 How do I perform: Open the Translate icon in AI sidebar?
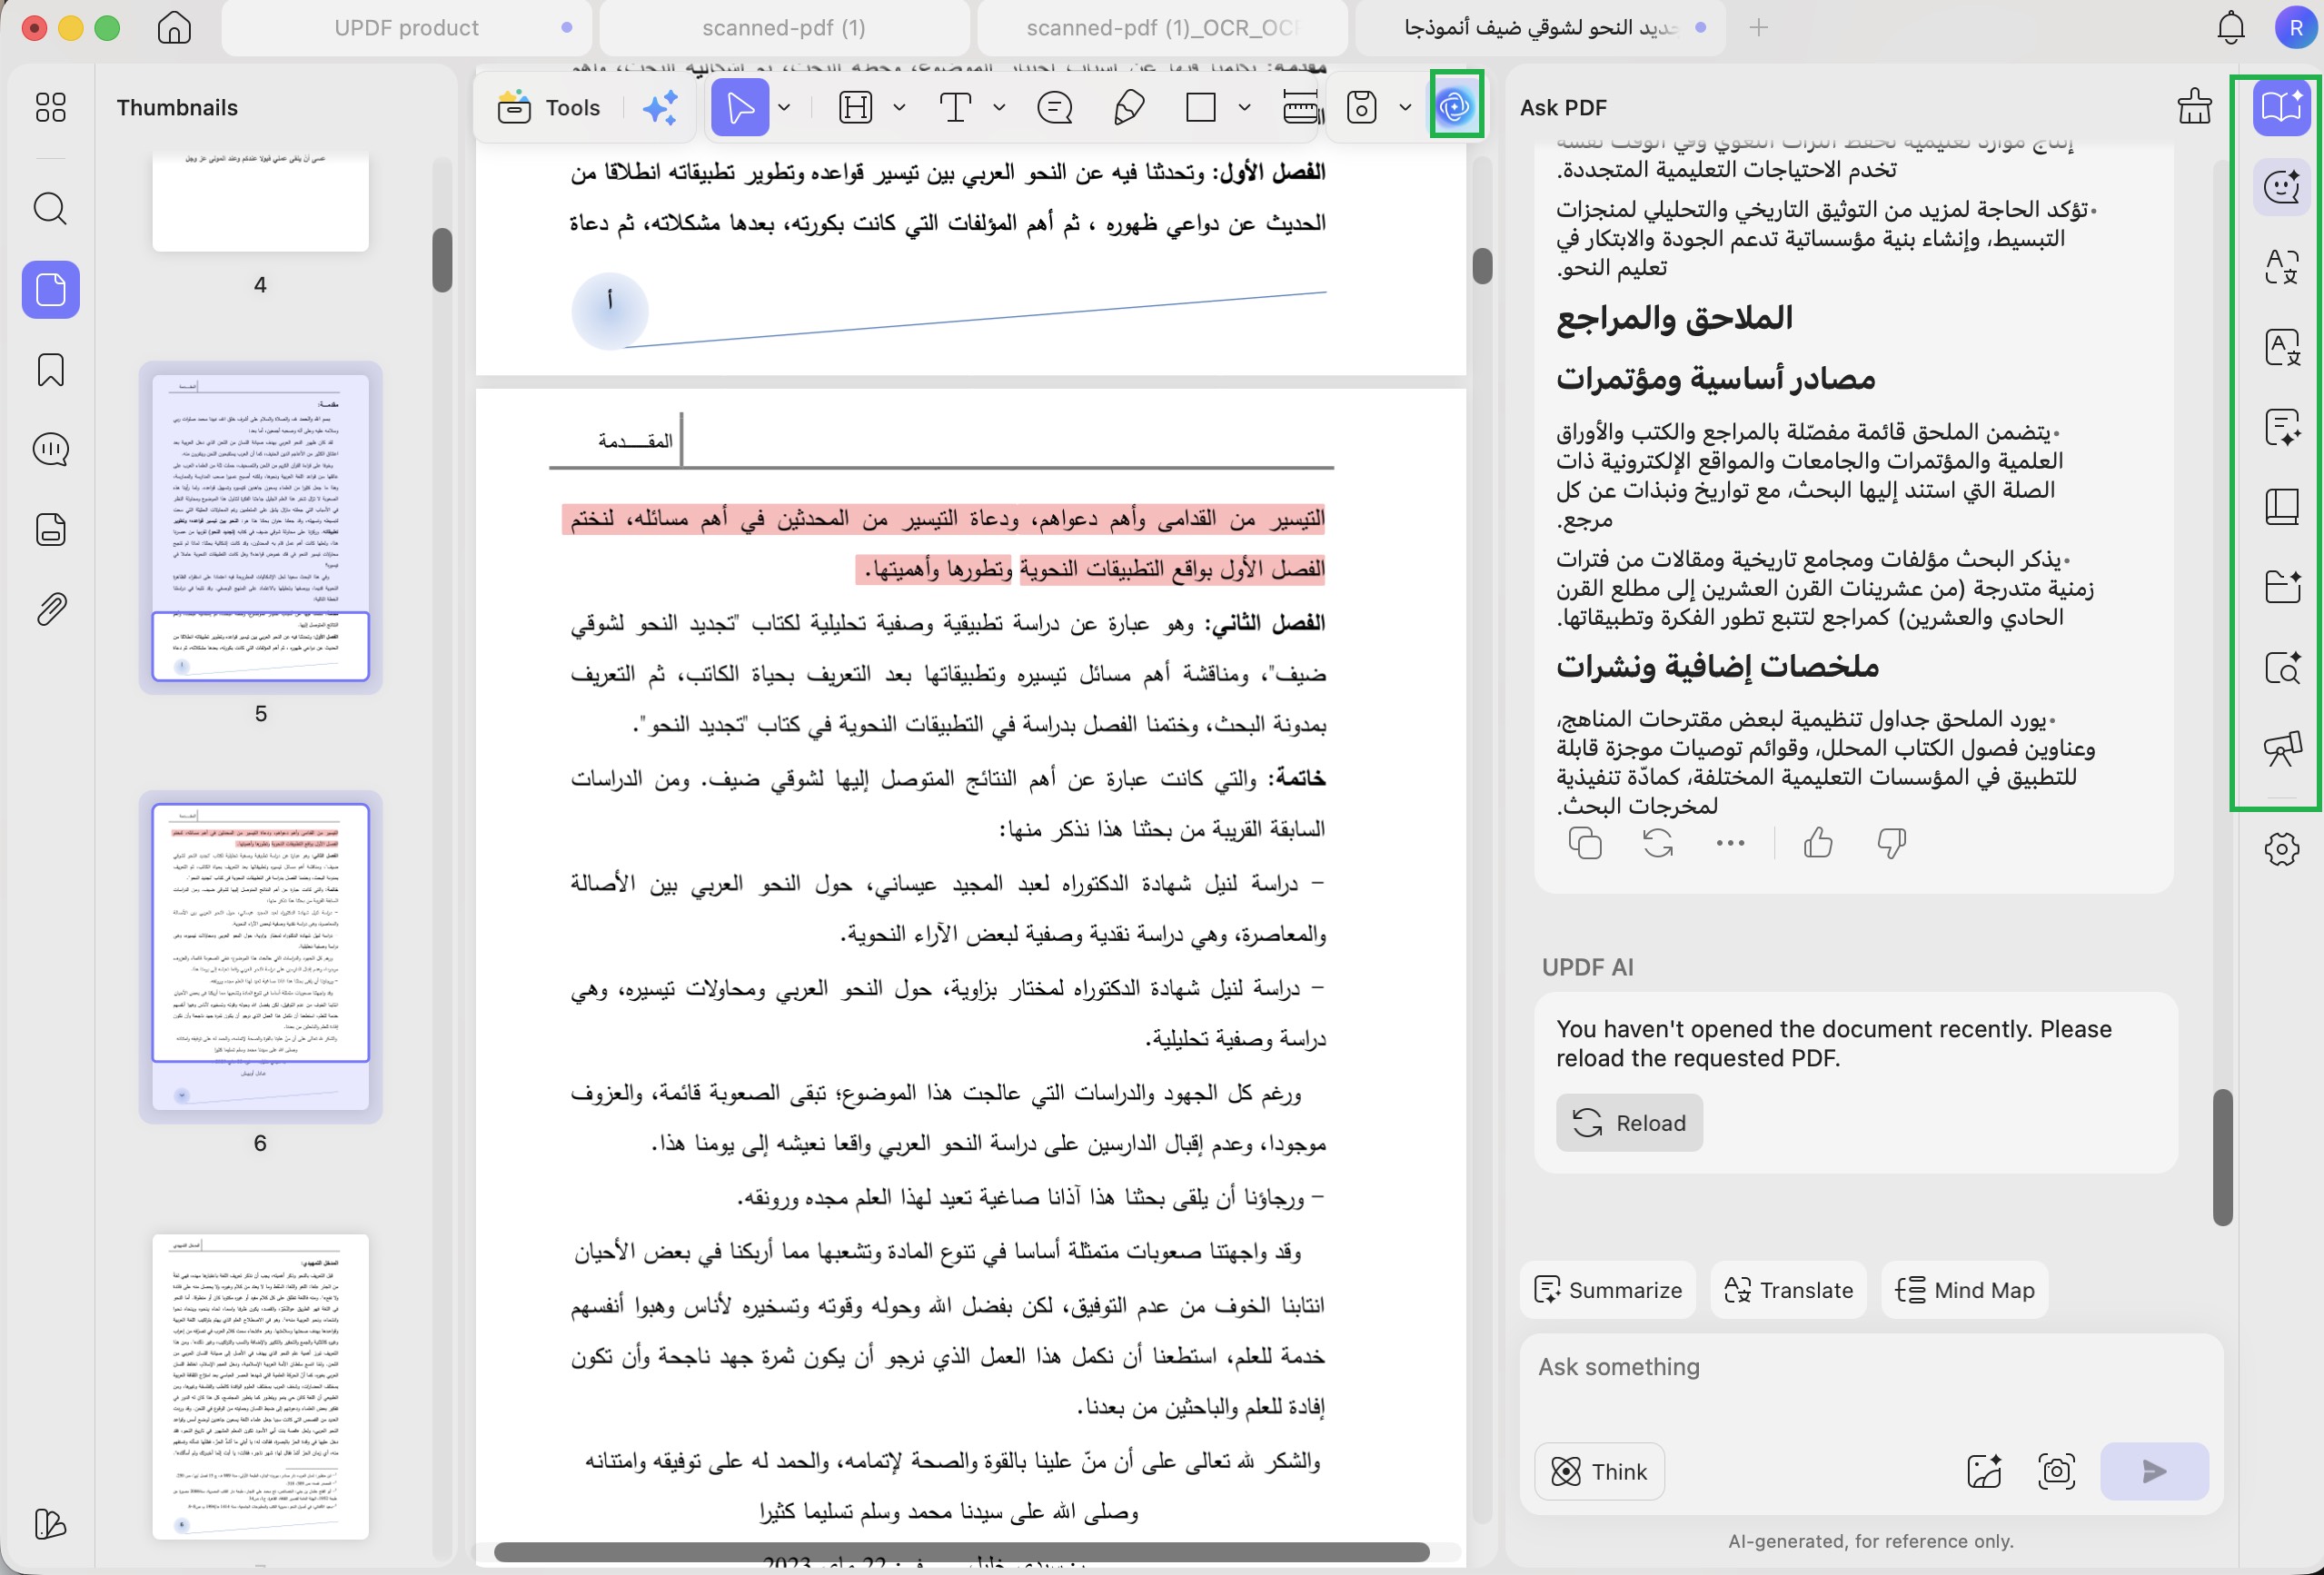(2282, 267)
